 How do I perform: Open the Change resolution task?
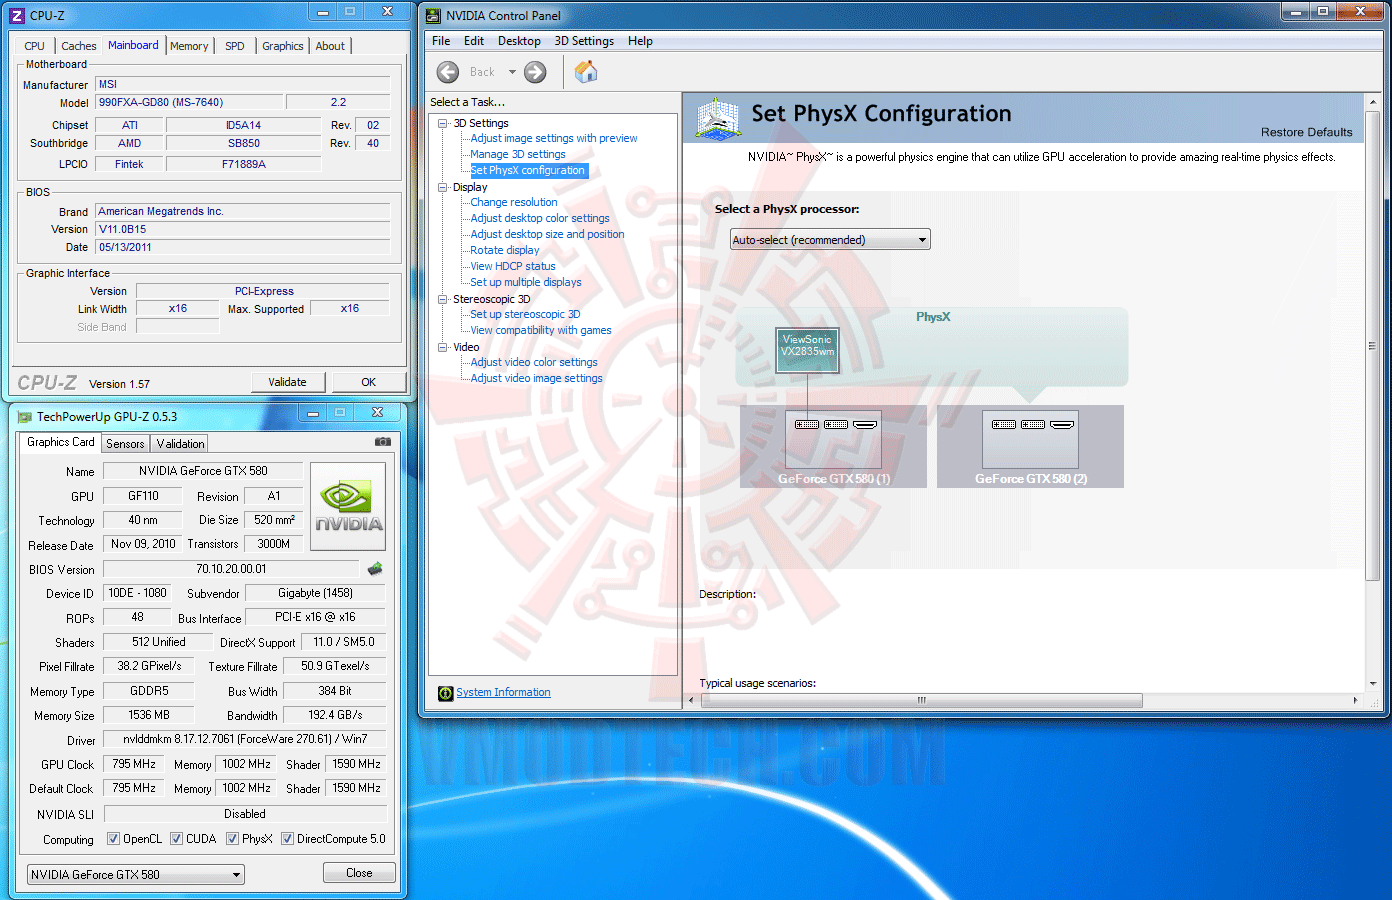(x=514, y=202)
